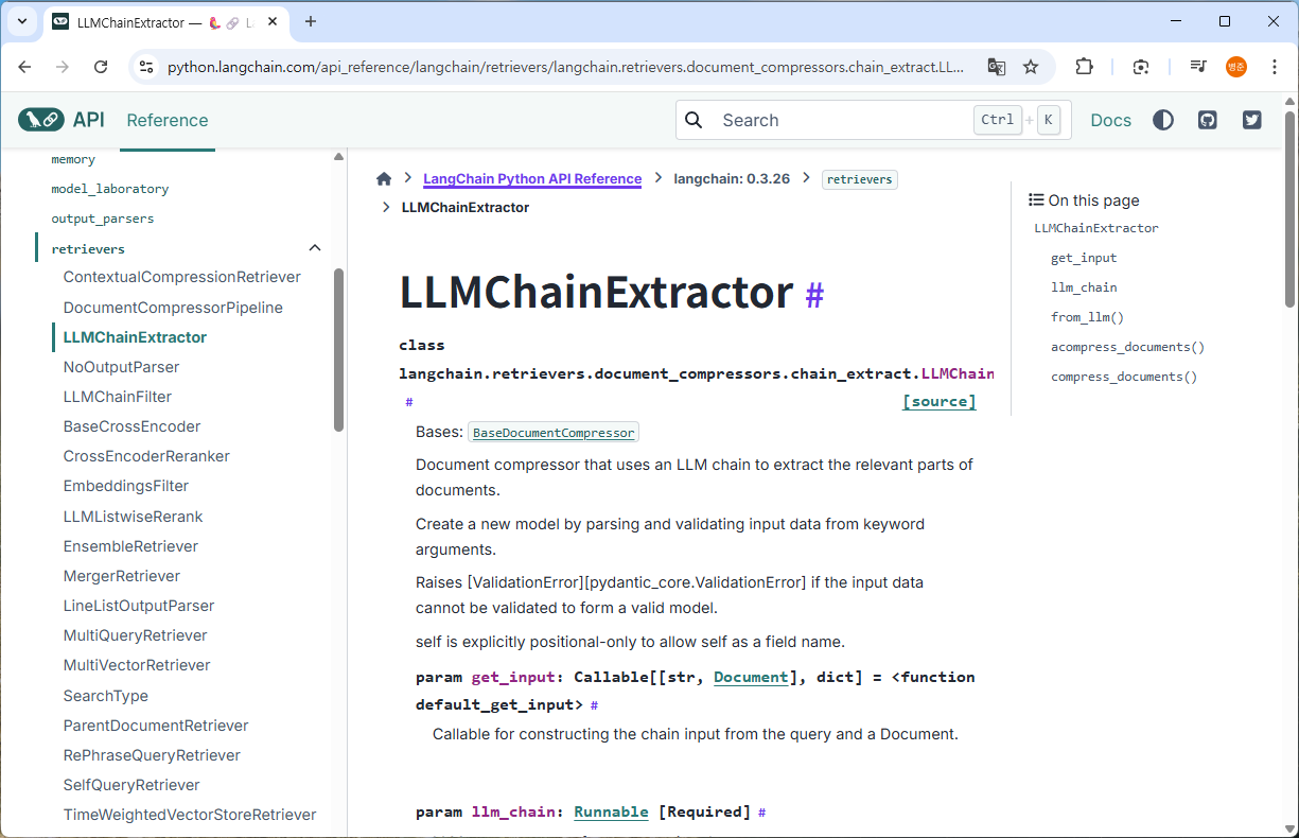
Task: Reload the page with refresh icon
Action: click(100, 67)
